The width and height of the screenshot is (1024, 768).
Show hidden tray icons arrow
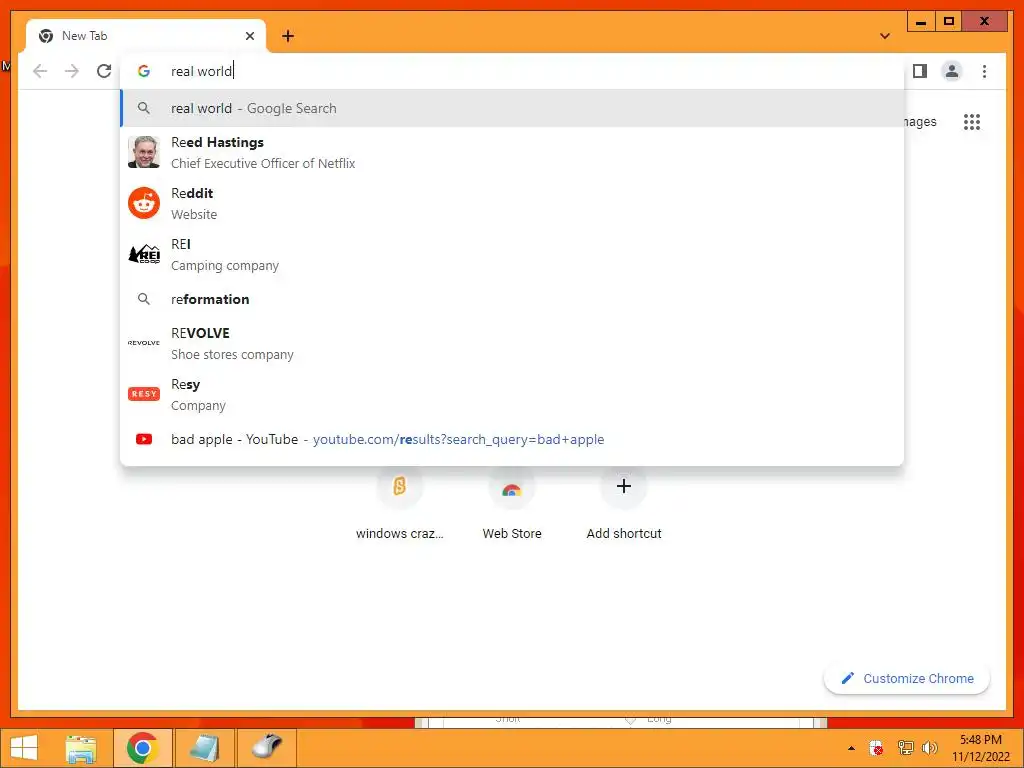pos(851,748)
